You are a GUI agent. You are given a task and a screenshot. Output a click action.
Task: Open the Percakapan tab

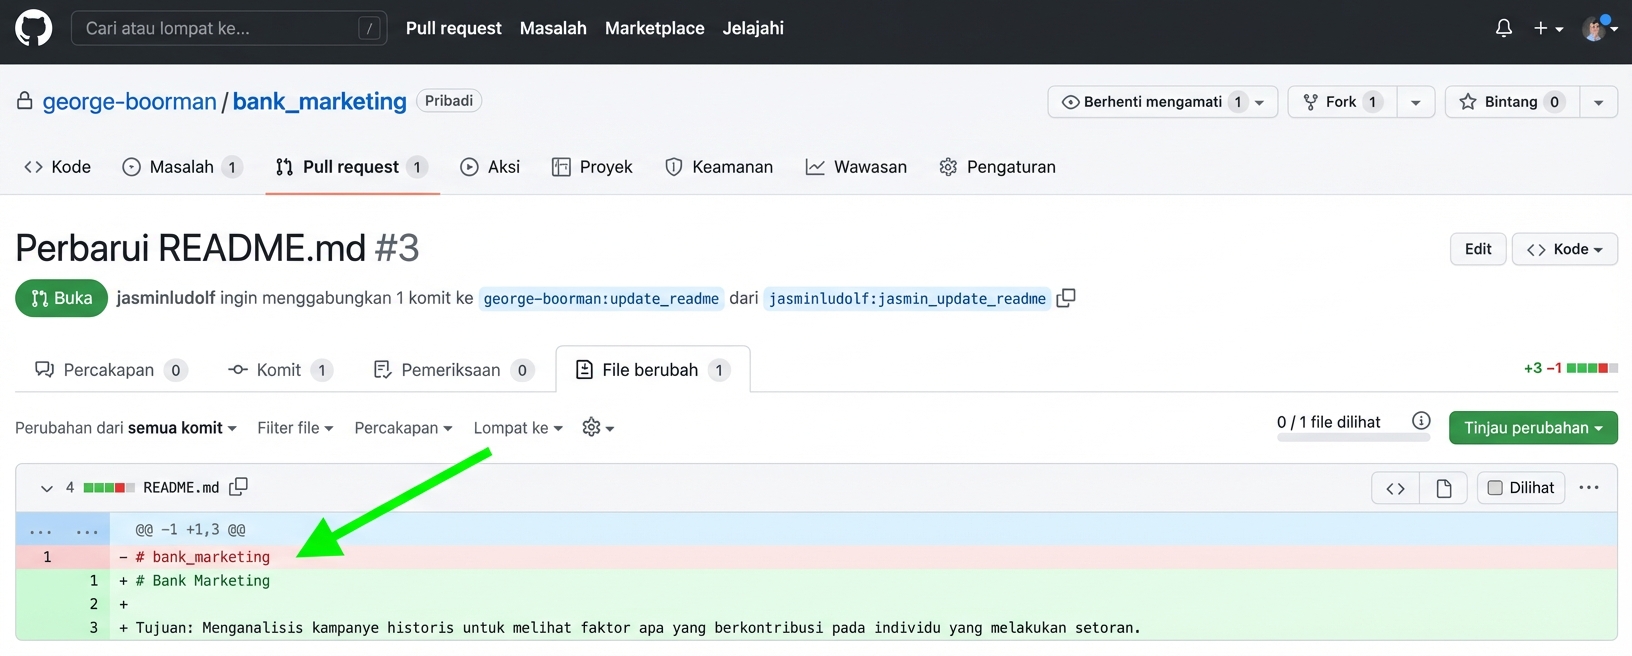click(x=110, y=370)
